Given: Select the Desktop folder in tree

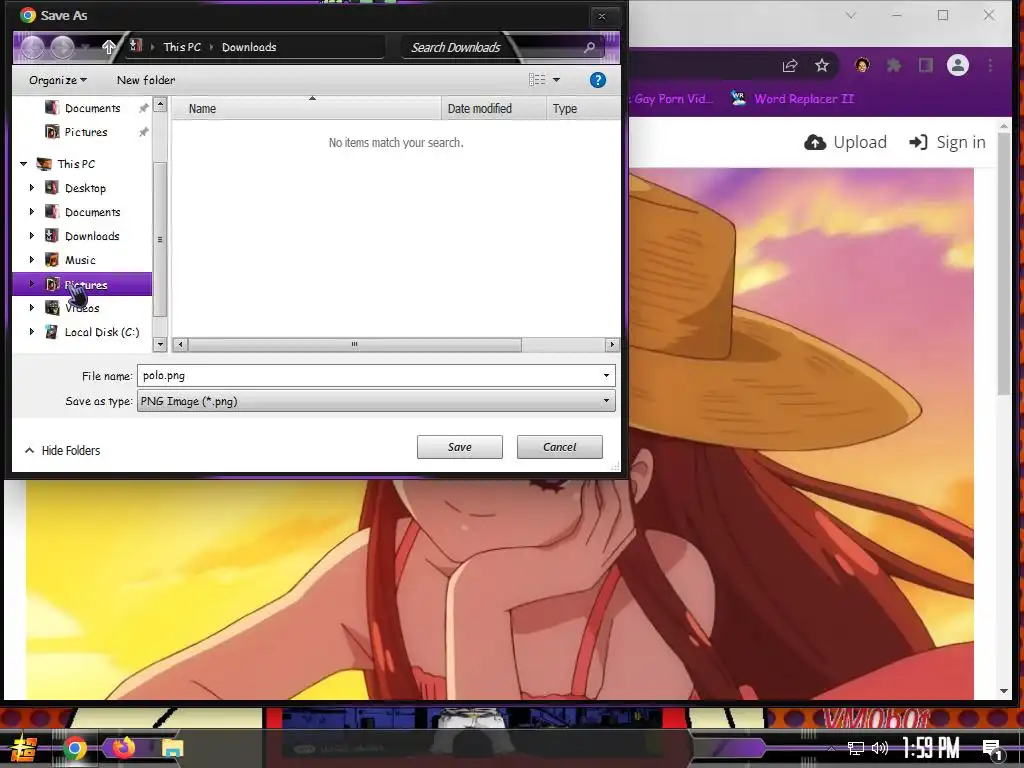Looking at the screenshot, I should [85, 188].
